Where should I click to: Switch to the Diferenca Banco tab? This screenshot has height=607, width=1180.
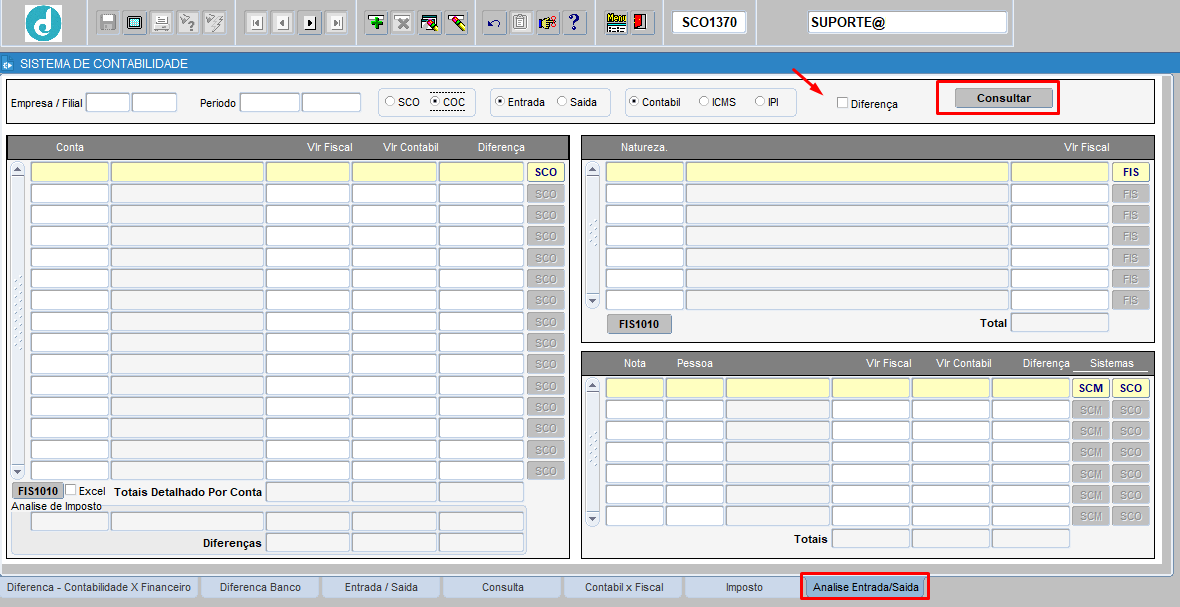[x=260, y=587]
